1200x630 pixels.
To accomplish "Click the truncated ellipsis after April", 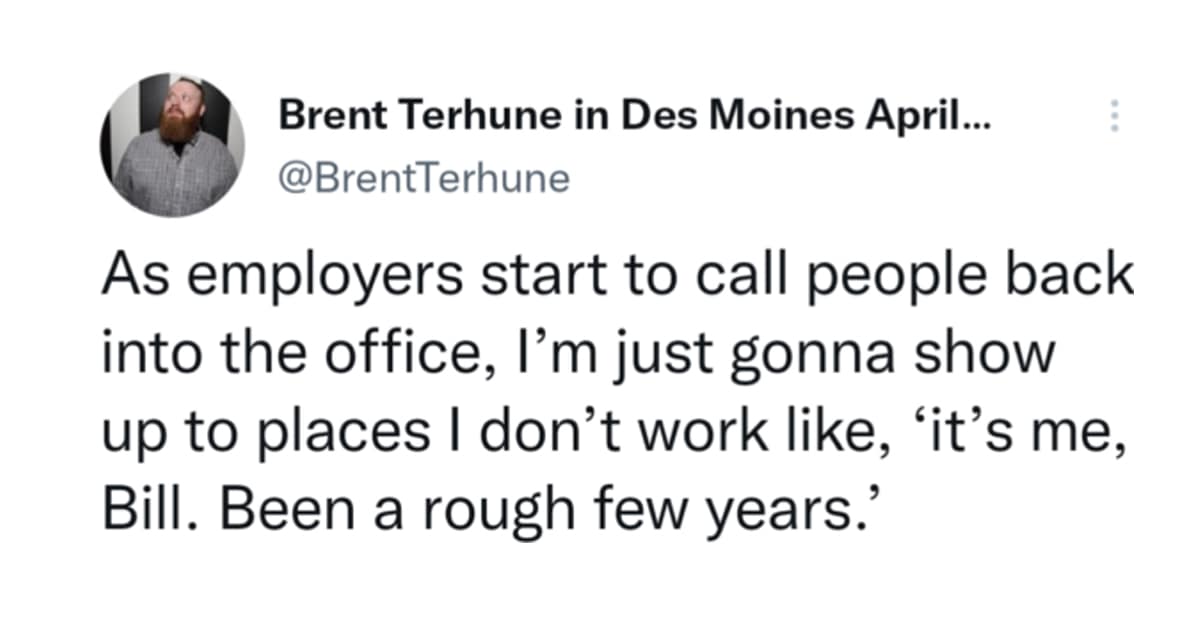I will [975, 120].
